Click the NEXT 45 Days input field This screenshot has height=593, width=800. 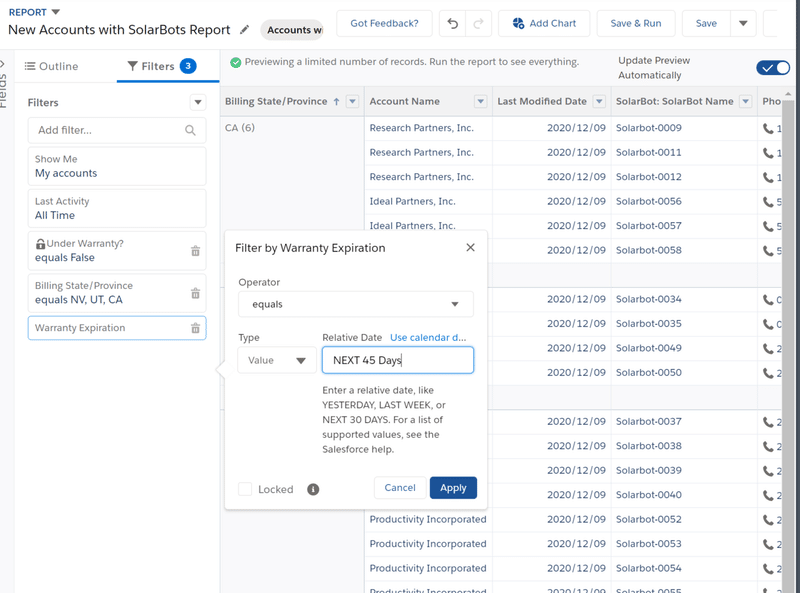click(x=395, y=360)
